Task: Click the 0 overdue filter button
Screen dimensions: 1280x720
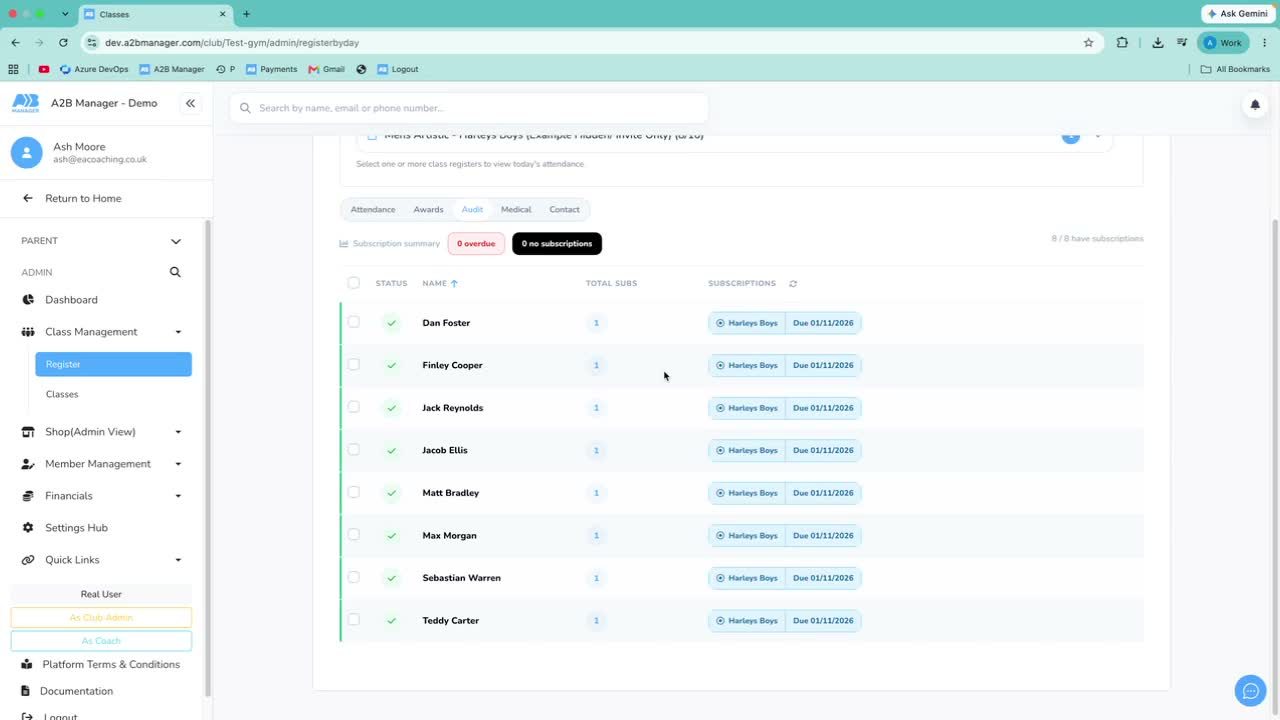Action: pos(476,244)
